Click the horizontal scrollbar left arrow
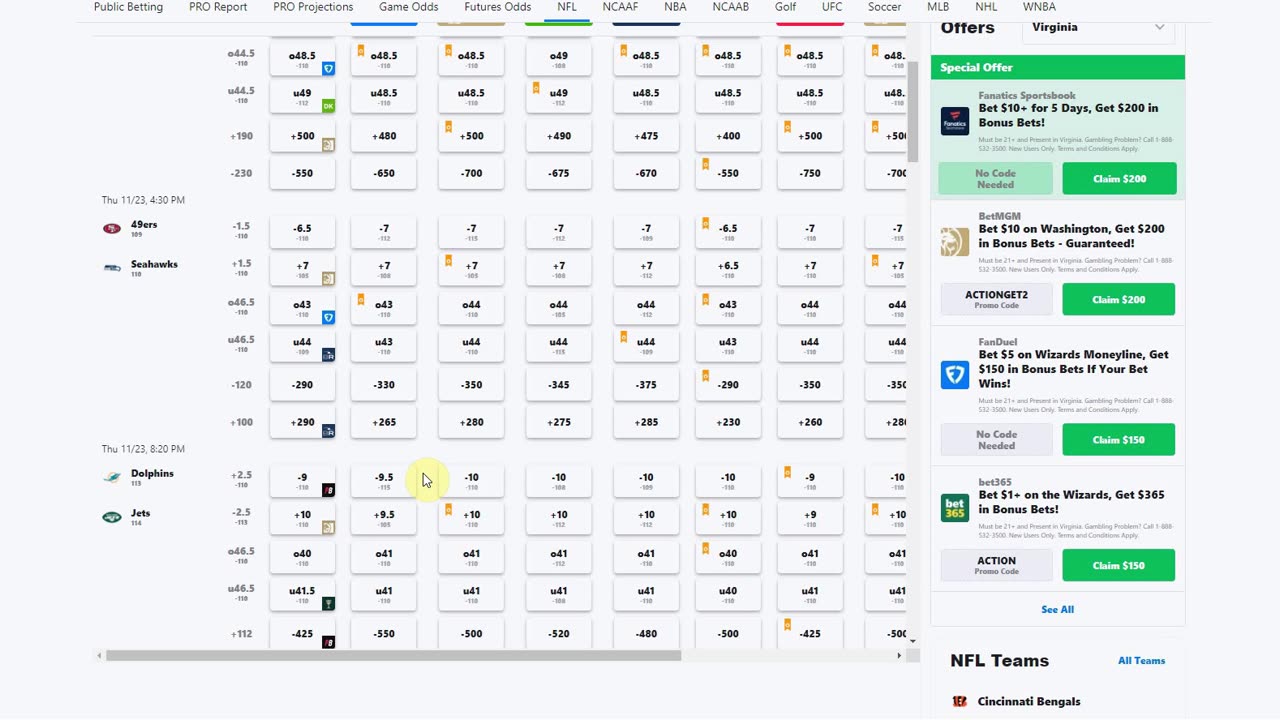The image size is (1280, 720). point(99,656)
